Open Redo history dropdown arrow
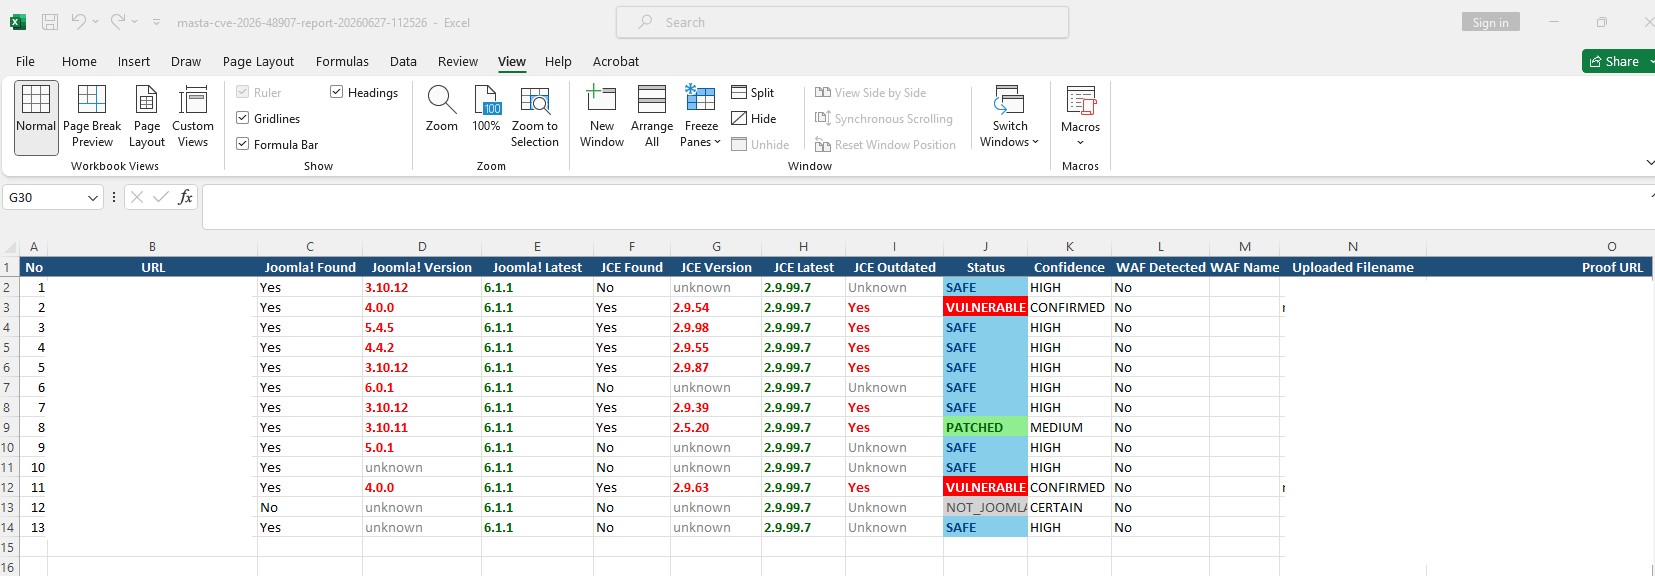 pyautogui.click(x=135, y=22)
